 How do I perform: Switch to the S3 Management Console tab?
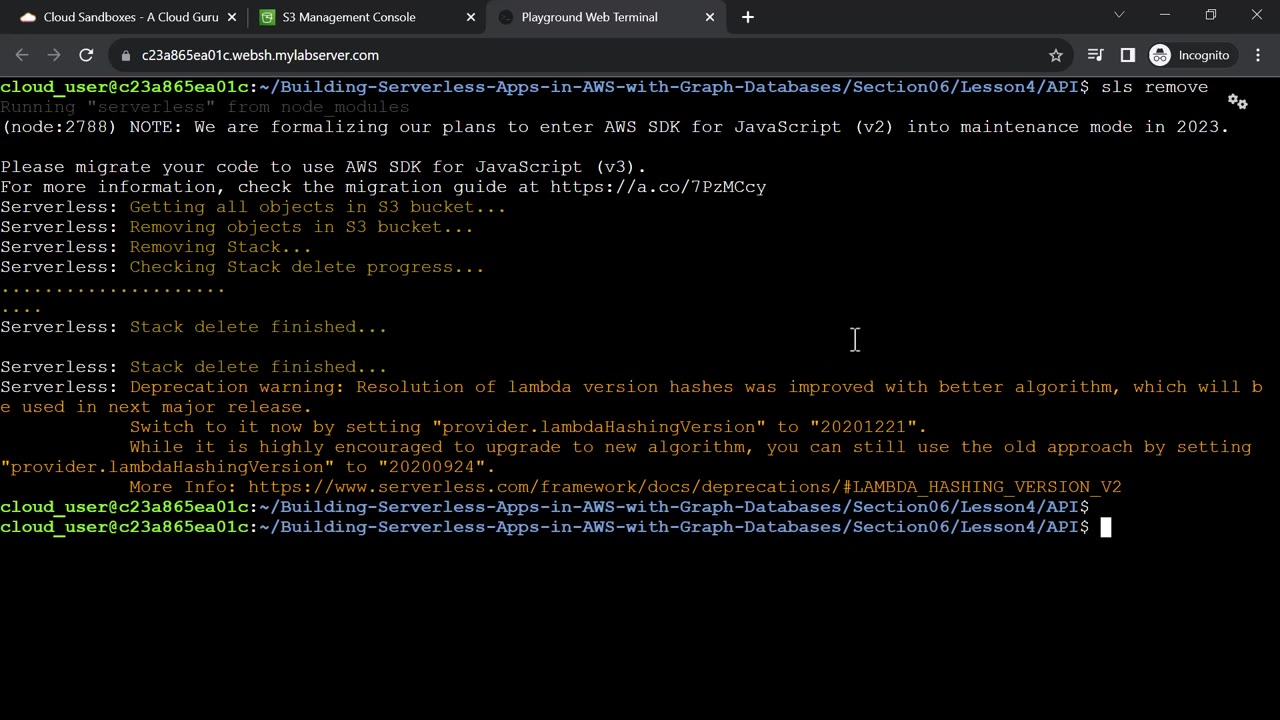(350, 17)
